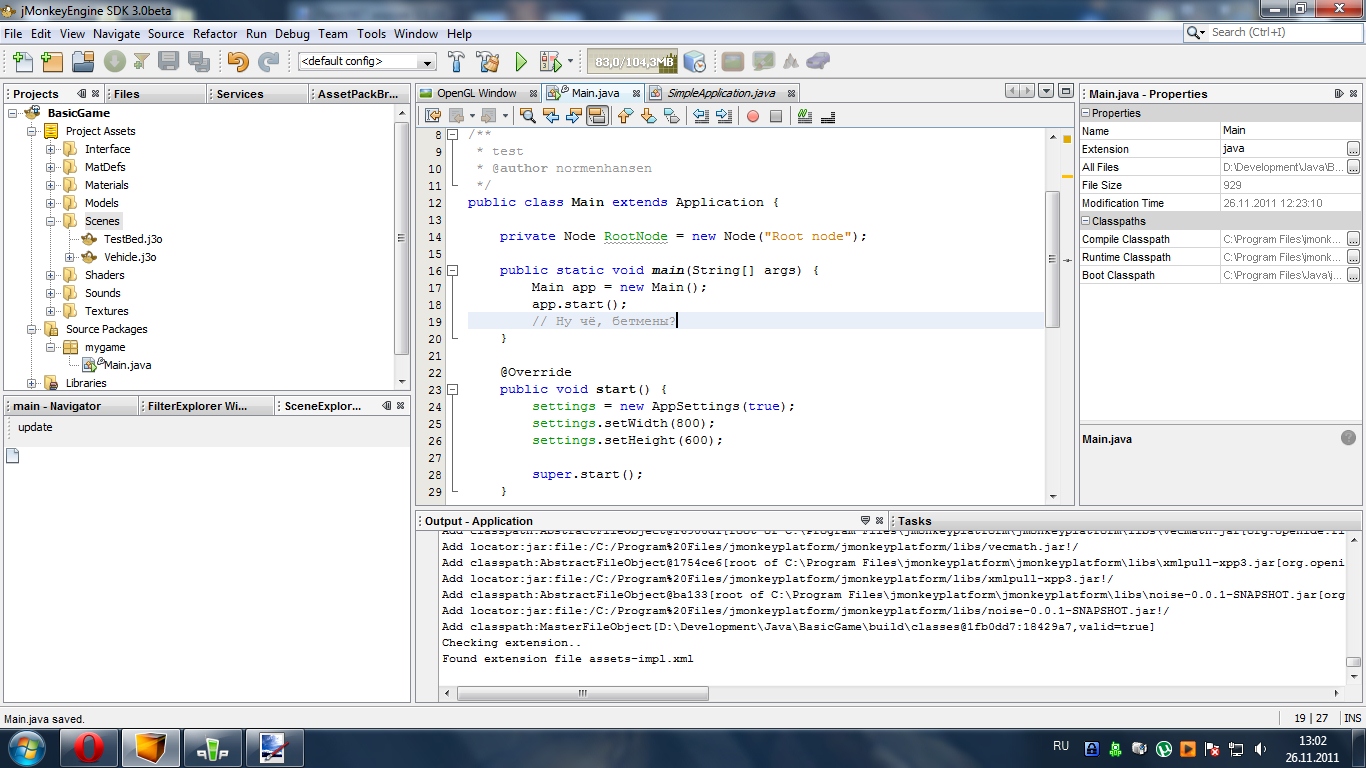Viewport: 1366px width, 768px height.
Task: Start macro recording with the red circle
Action: (753, 116)
